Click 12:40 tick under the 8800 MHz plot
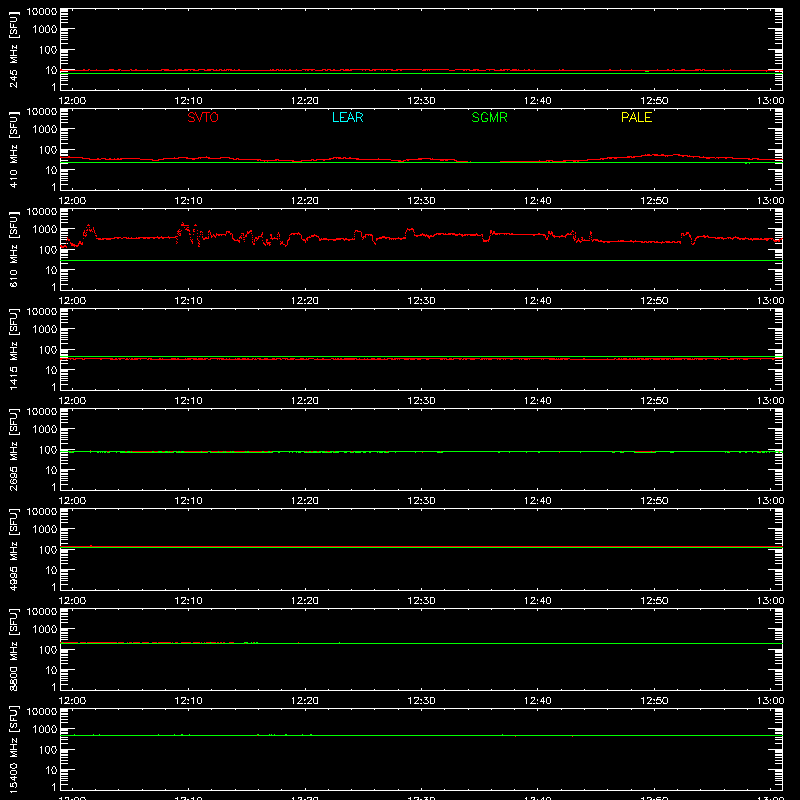Viewport: 800px width, 800px height. tap(538, 701)
